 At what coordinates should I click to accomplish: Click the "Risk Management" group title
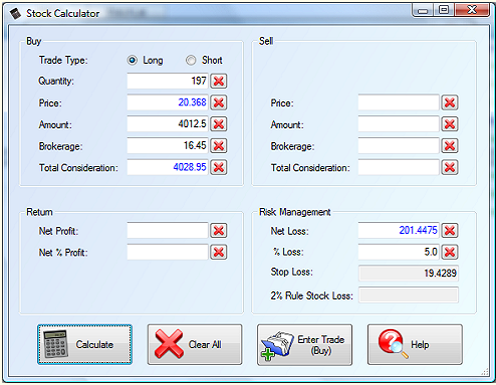pyautogui.click(x=295, y=212)
